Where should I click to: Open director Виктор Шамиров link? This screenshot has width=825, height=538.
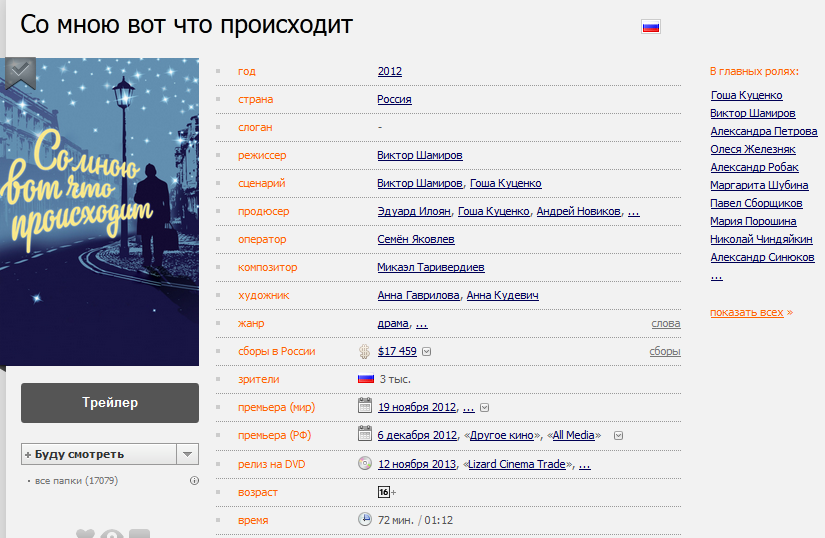tap(420, 155)
